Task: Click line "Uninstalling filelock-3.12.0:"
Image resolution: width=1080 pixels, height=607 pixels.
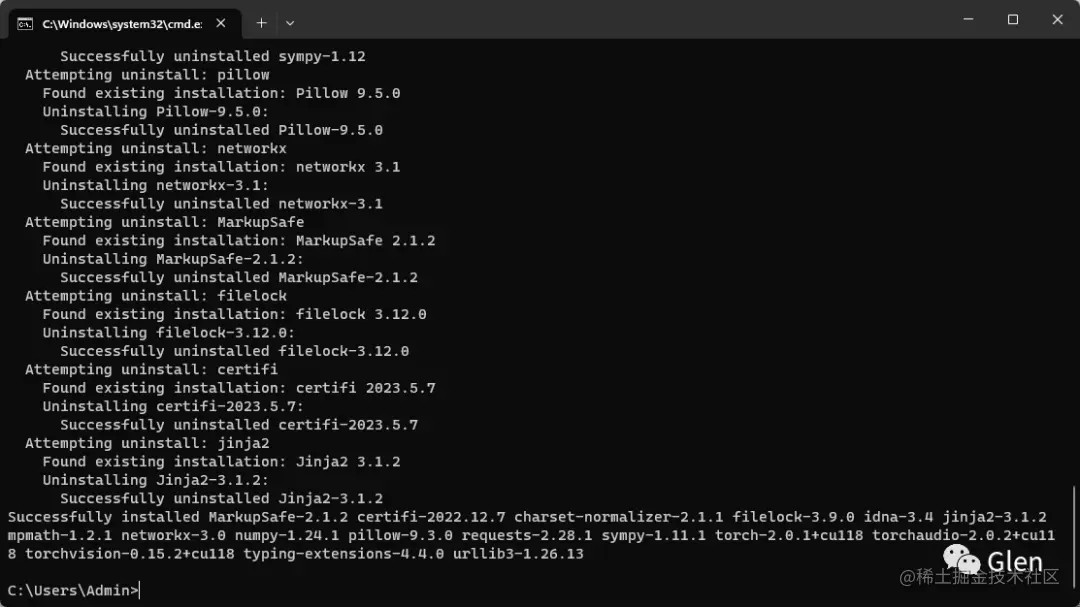Action: click(x=169, y=333)
